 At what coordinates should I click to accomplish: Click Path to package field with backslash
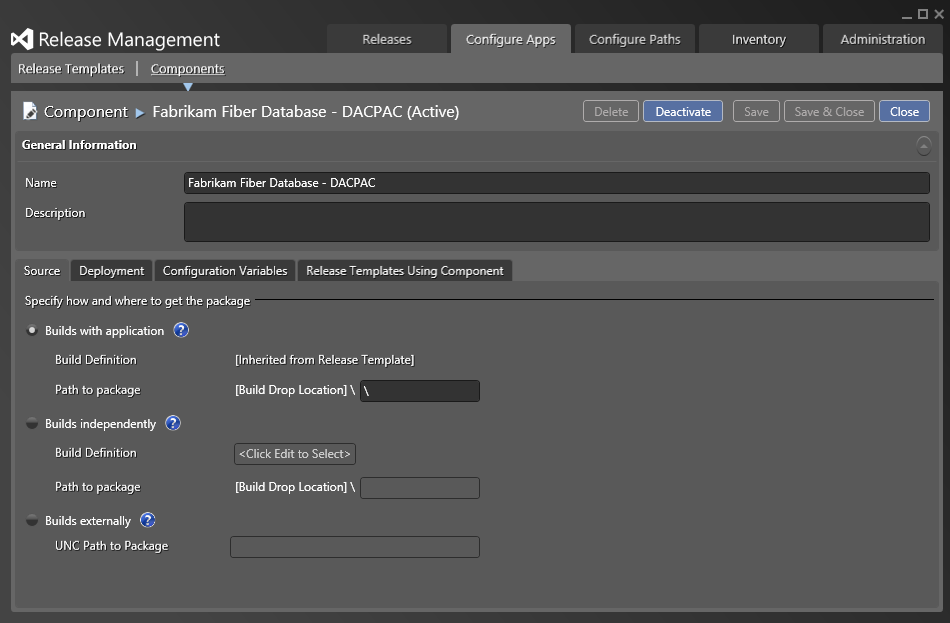420,391
